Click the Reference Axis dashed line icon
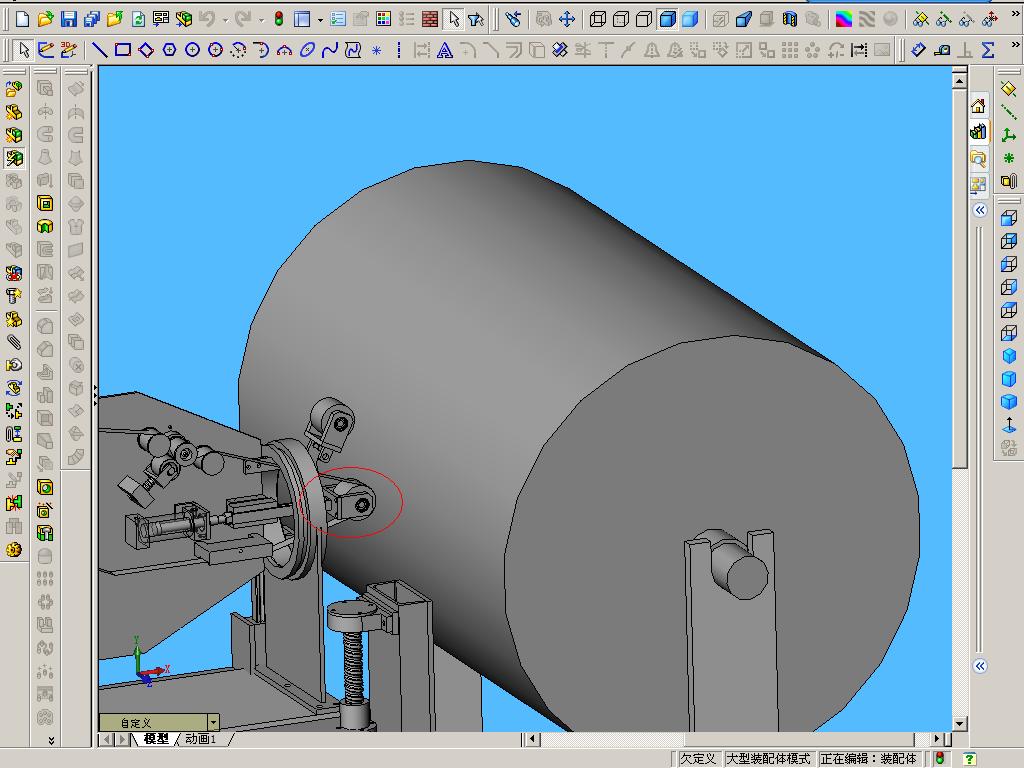1024x768 pixels. 1008,112
